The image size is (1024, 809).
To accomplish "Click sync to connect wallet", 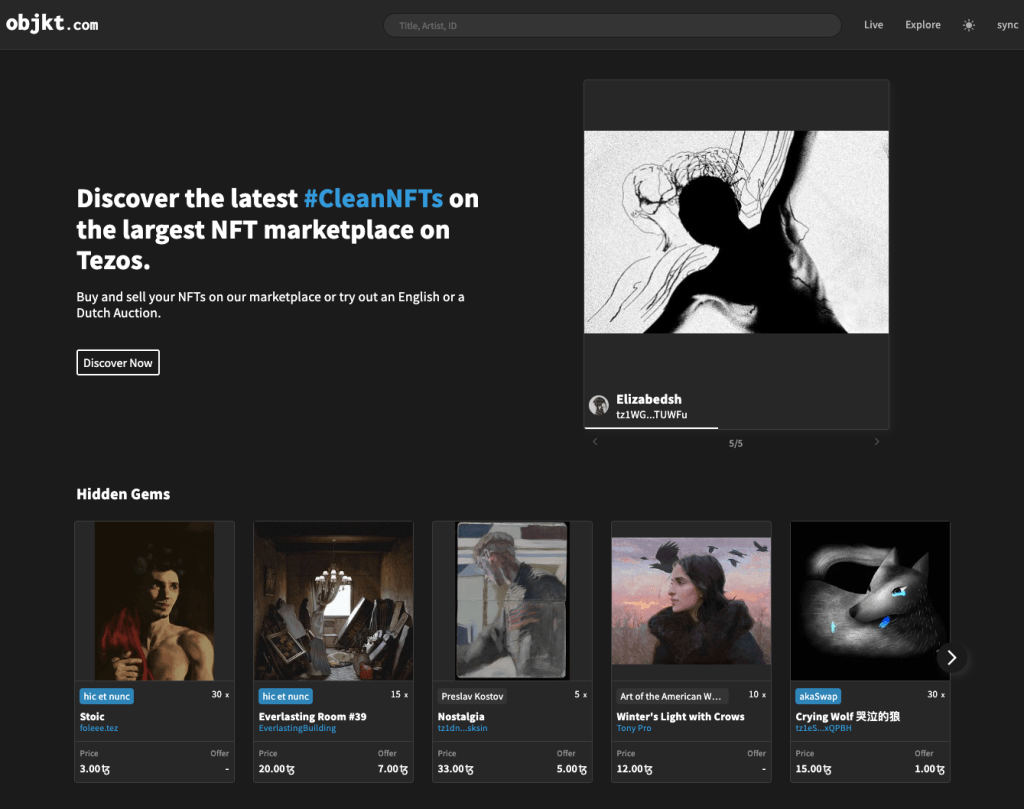I will point(1007,25).
